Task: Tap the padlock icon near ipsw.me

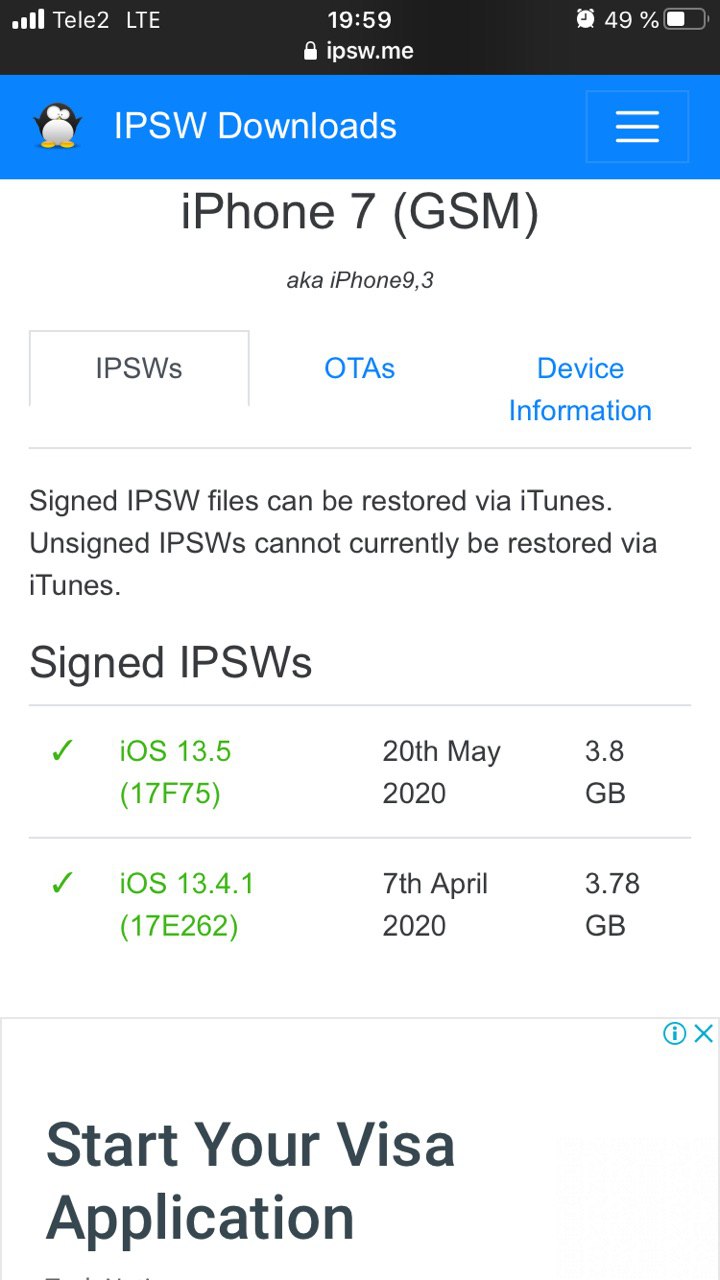Action: [311, 51]
